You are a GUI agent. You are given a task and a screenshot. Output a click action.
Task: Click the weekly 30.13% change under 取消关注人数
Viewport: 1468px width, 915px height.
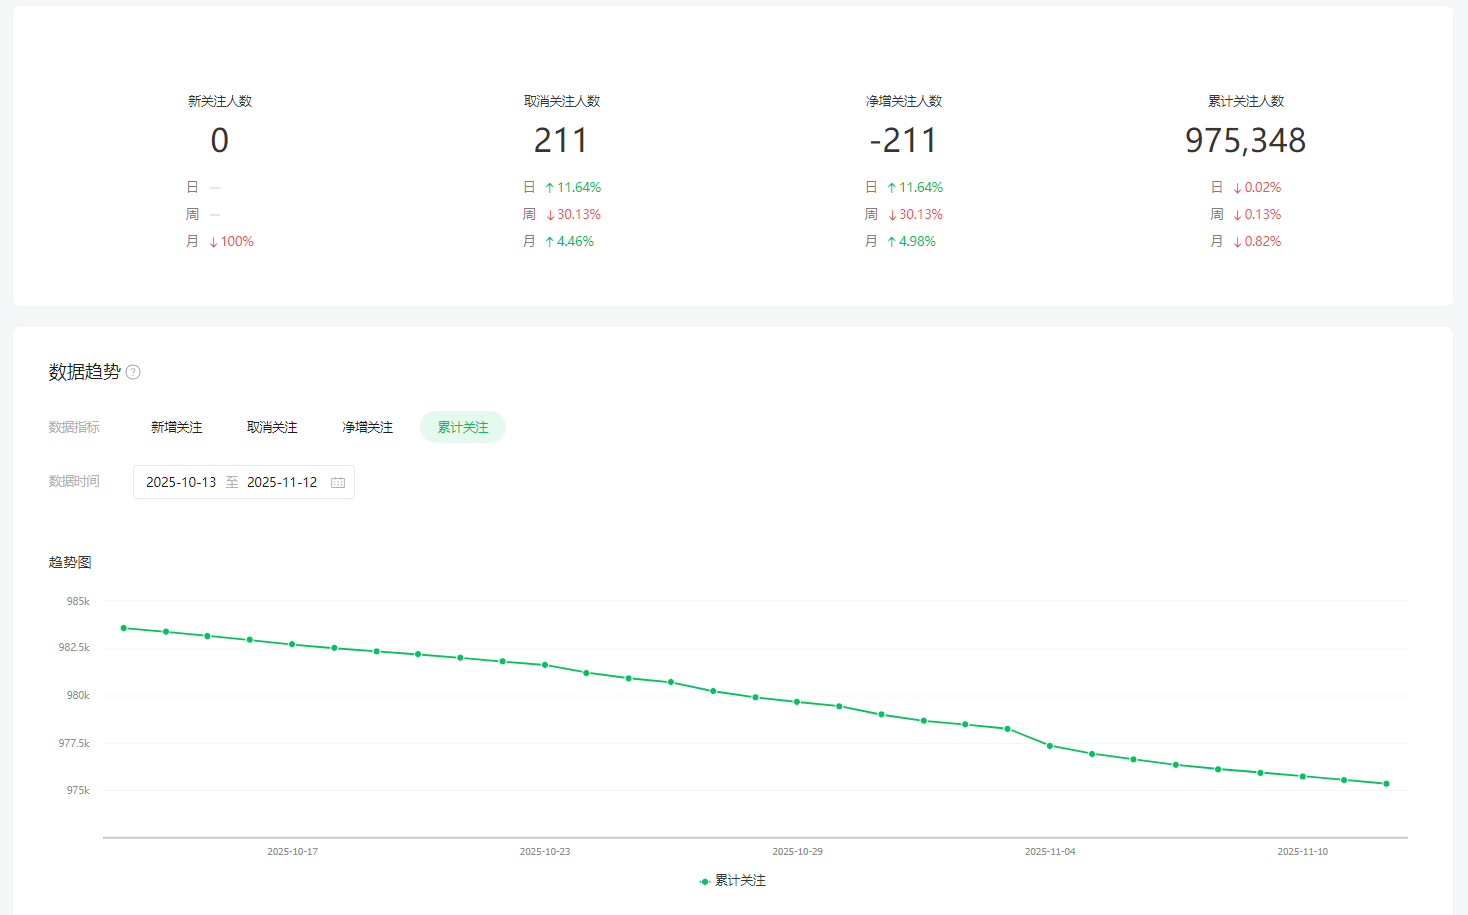click(x=573, y=214)
